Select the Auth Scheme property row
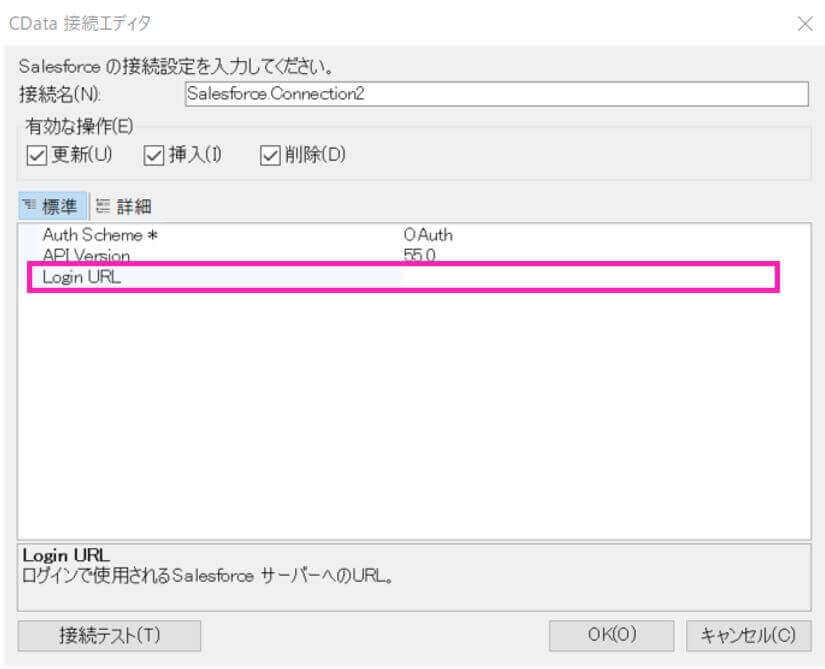Image resolution: width=825 pixels, height=669 pixels. point(415,235)
